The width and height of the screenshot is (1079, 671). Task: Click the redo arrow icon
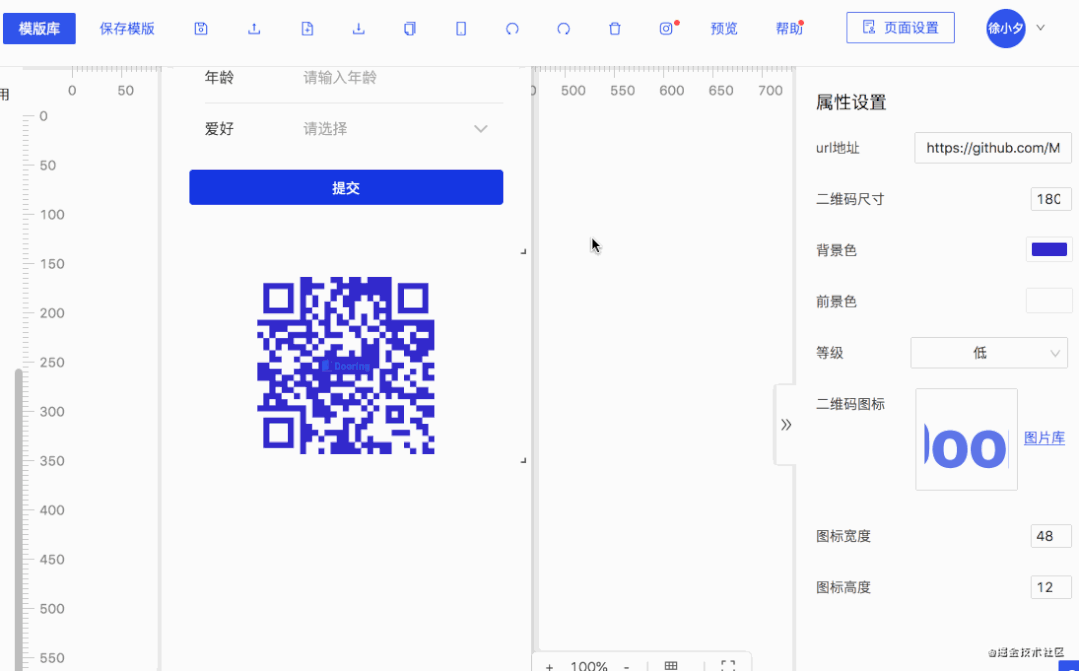[564, 28]
